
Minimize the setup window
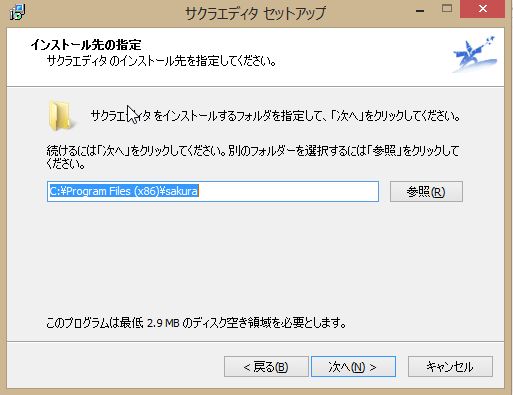pos(420,10)
